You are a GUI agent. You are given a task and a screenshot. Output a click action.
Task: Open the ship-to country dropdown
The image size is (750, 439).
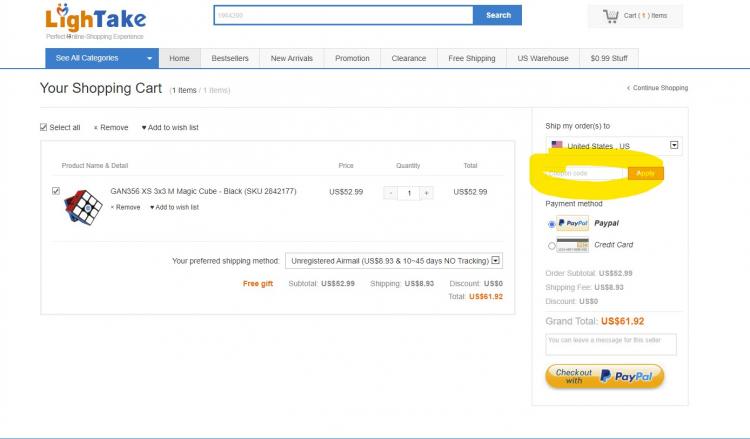614,146
